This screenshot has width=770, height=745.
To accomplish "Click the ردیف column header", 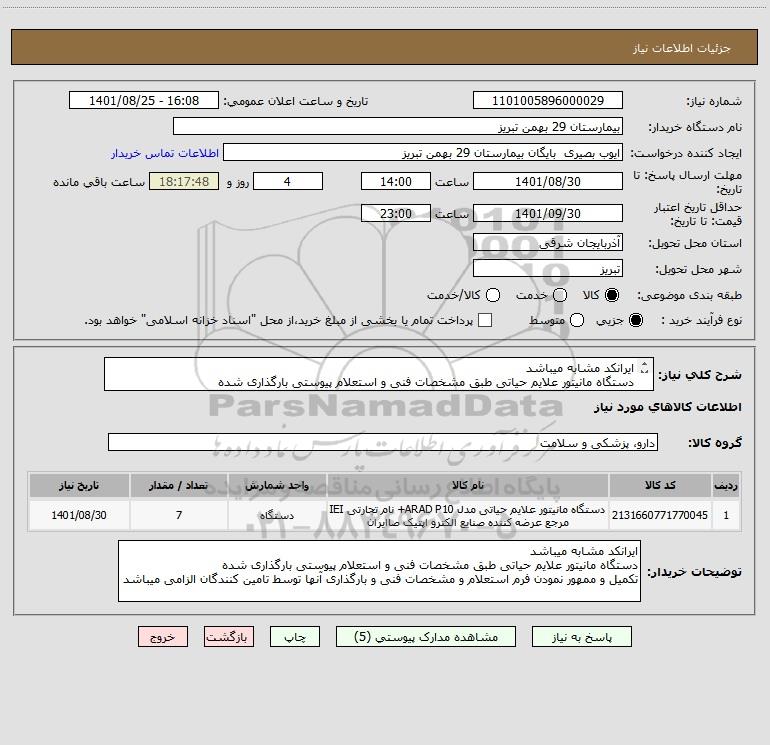I will 726,485.
